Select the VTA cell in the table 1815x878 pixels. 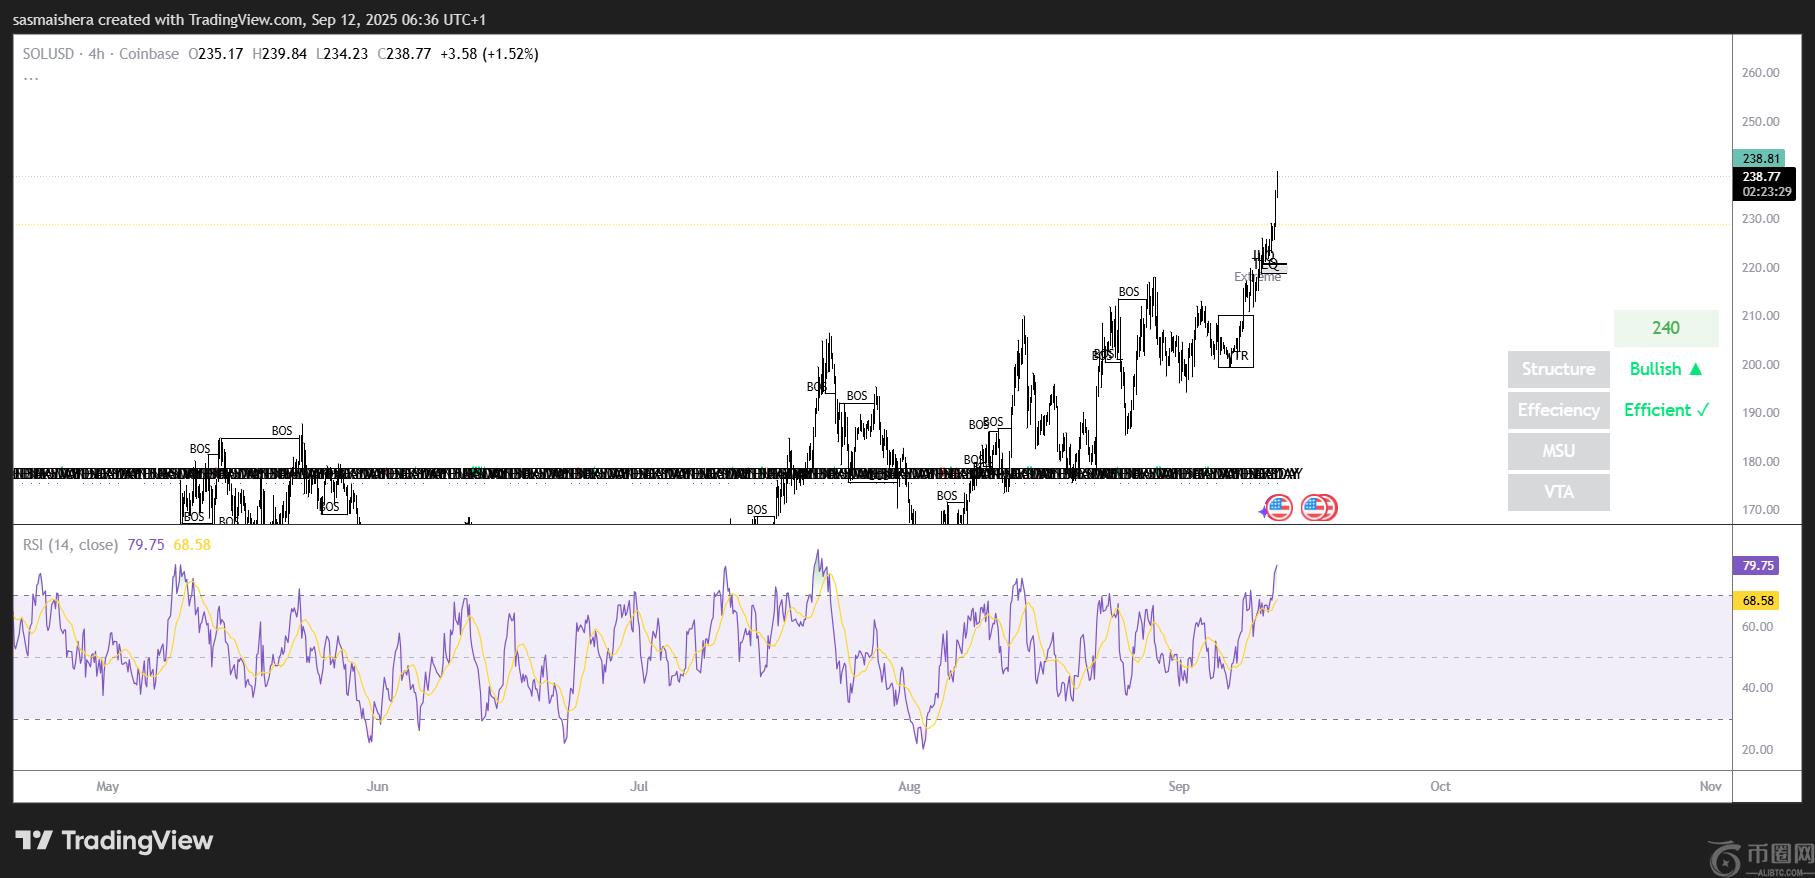[x=1558, y=492]
